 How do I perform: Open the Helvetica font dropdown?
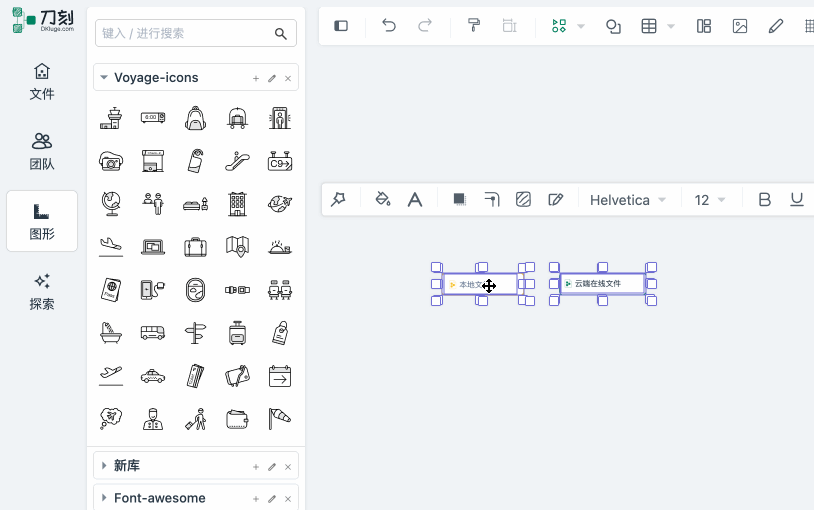[628, 200]
